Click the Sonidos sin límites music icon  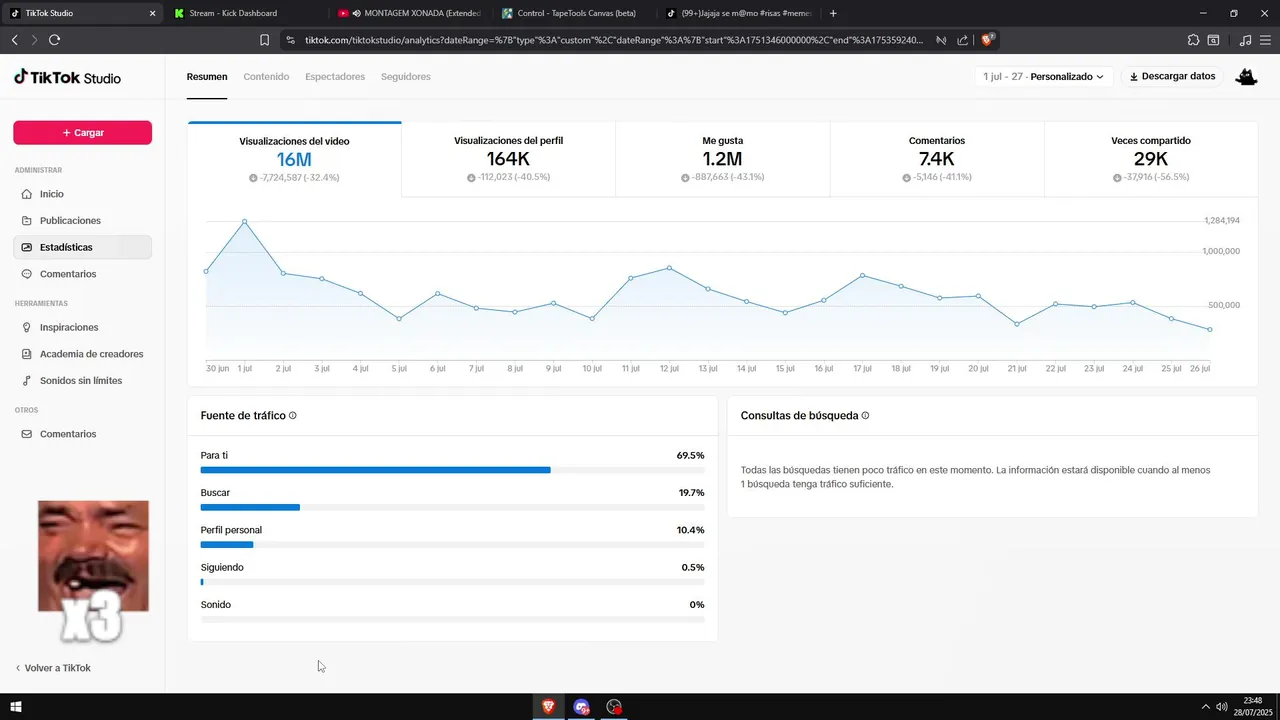coord(26,381)
